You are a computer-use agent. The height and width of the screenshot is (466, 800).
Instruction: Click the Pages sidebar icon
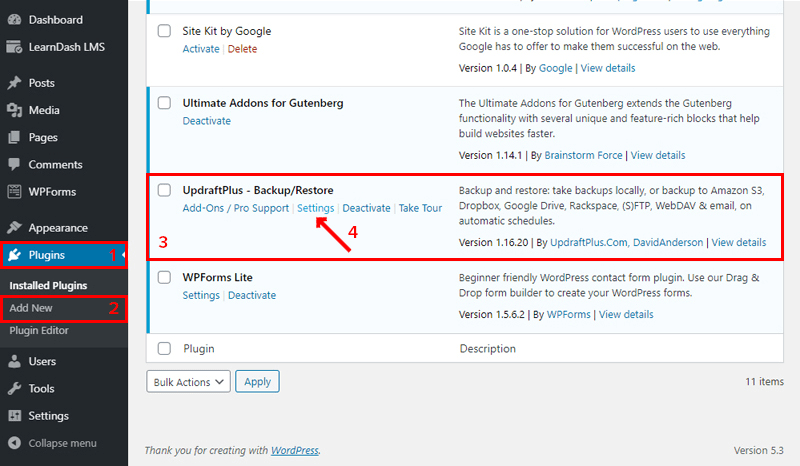click(x=14, y=137)
